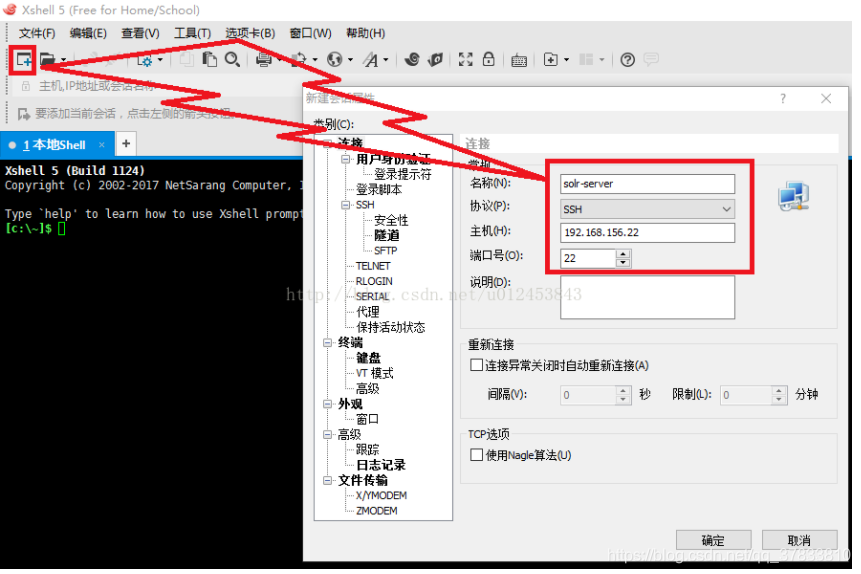The image size is (861, 574).
Task: Open the gear icon dropdown arrow
Action: tap(160, 60)
